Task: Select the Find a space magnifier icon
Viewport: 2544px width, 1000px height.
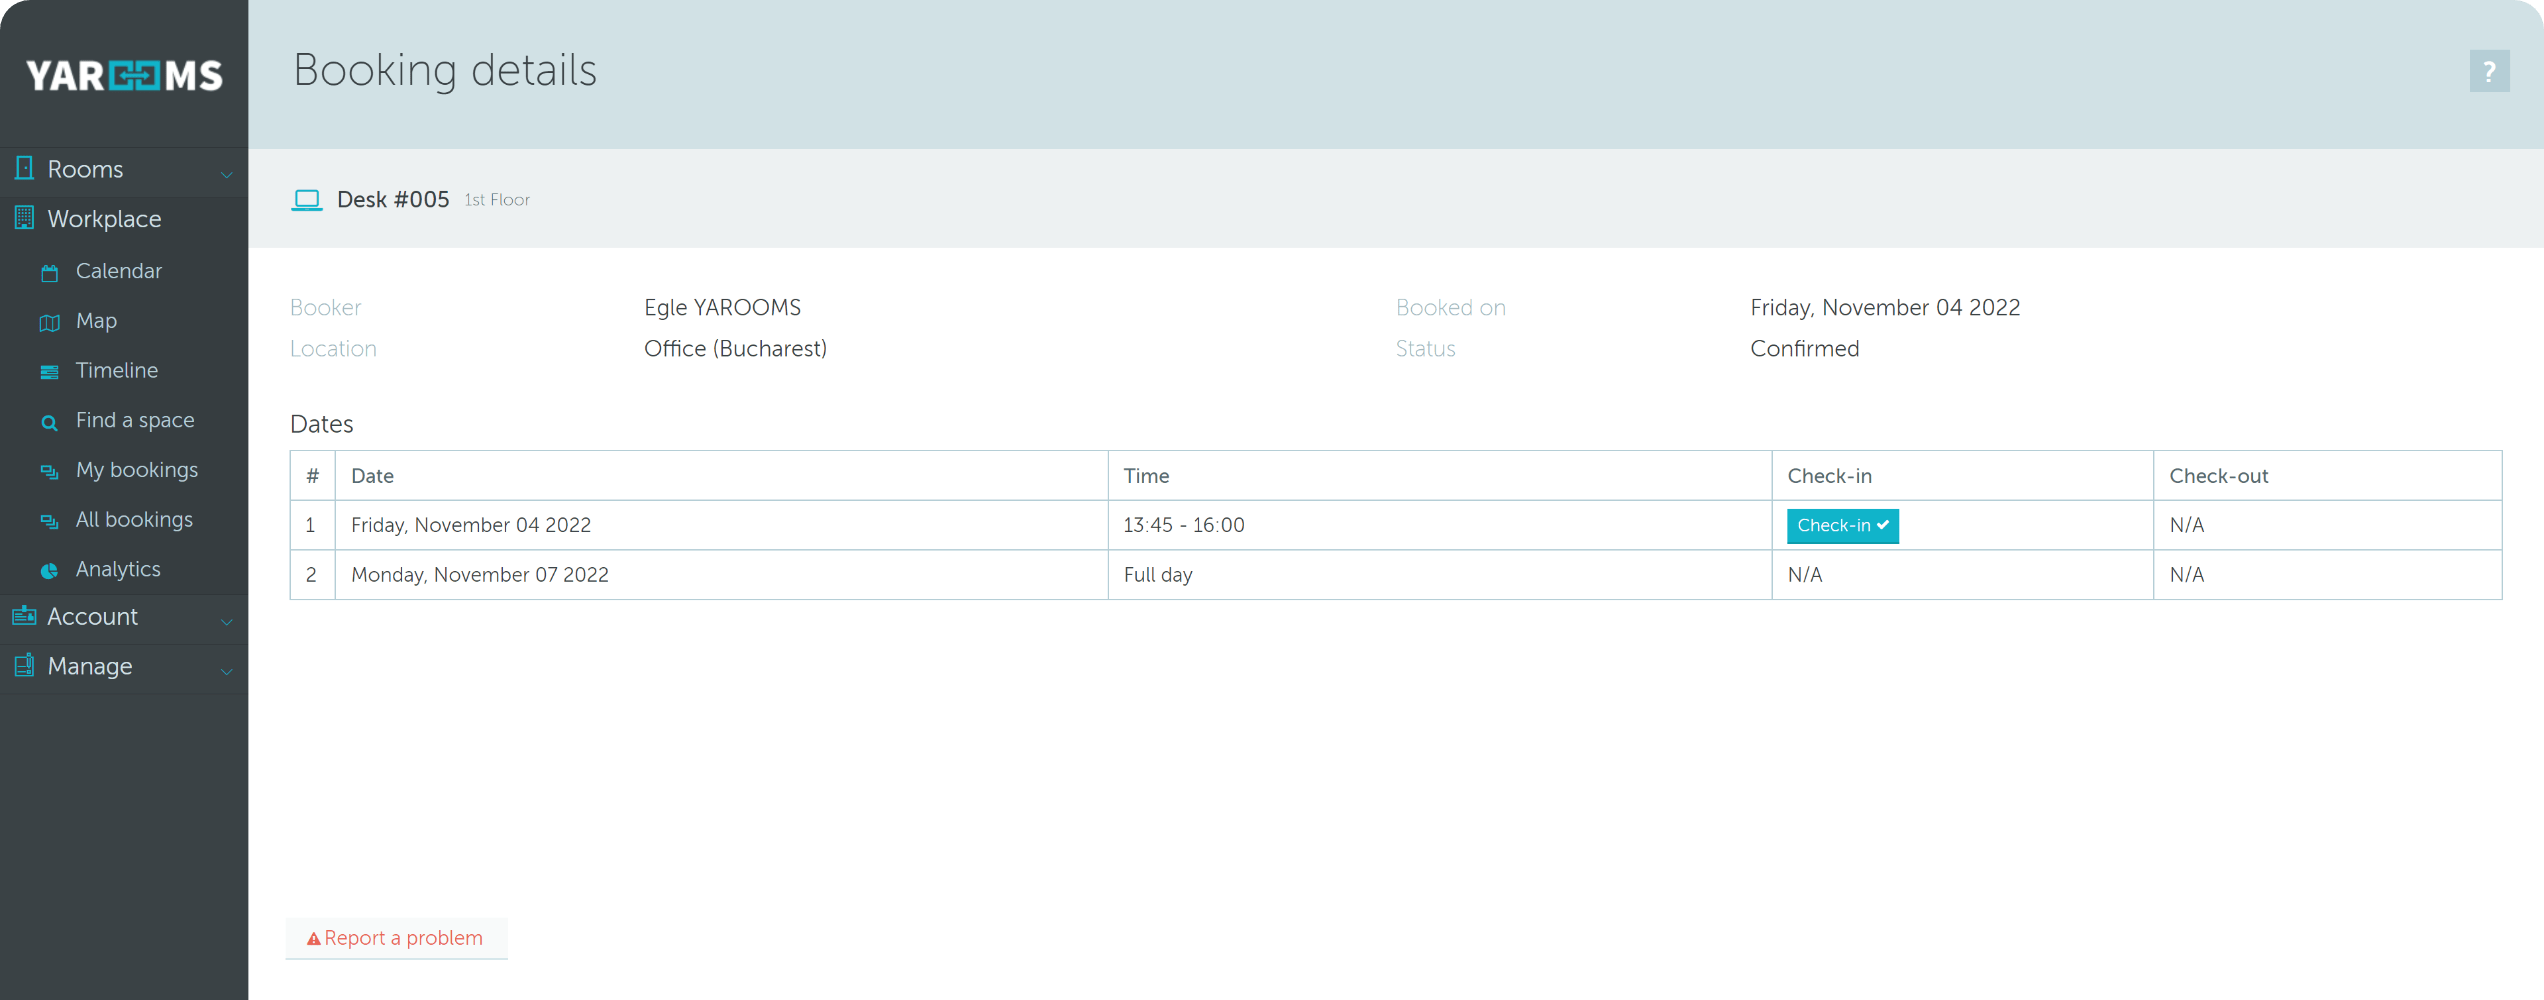Action: [x=49, y=422]
